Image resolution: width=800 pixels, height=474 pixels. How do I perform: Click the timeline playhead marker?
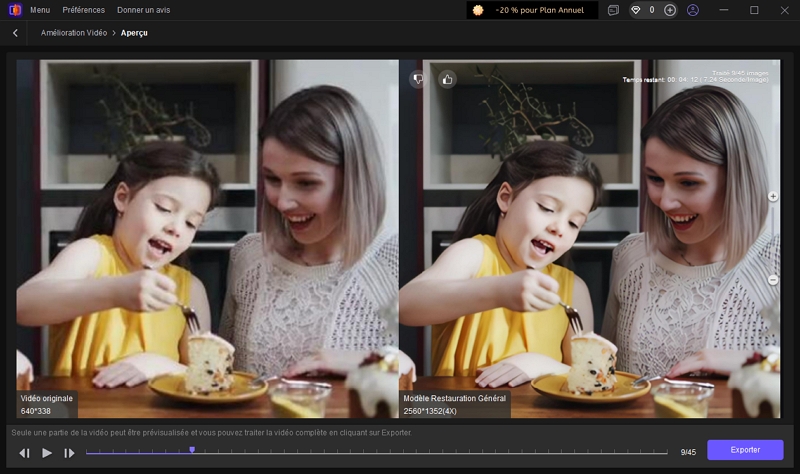click(x=192, y=450)
